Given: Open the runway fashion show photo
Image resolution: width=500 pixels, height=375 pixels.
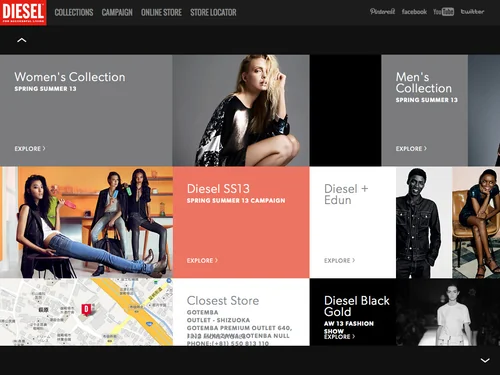Looking at the screenshot, I should [x=448, y=312].
